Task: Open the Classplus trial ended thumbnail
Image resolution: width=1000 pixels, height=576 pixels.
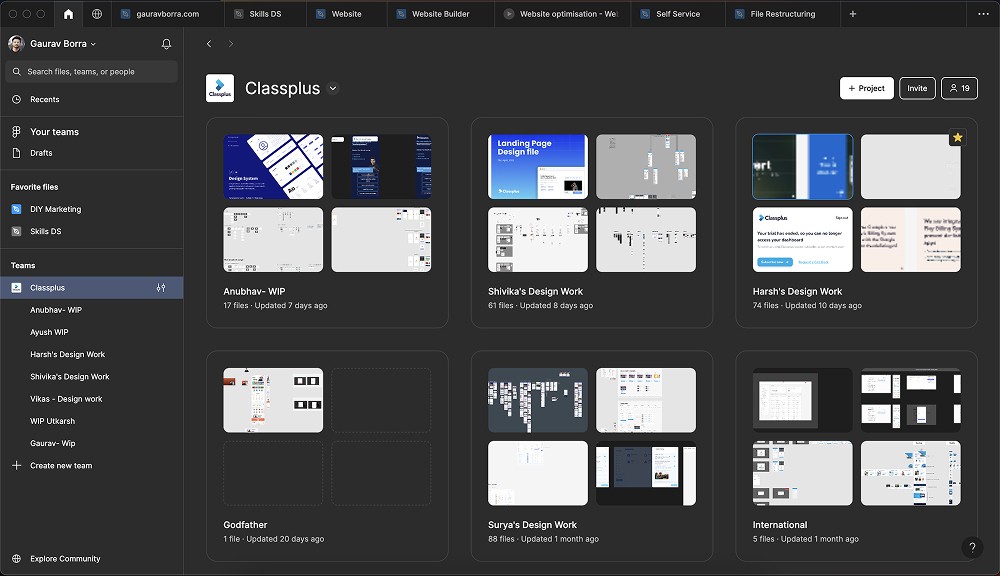Action: coord(802,239)
